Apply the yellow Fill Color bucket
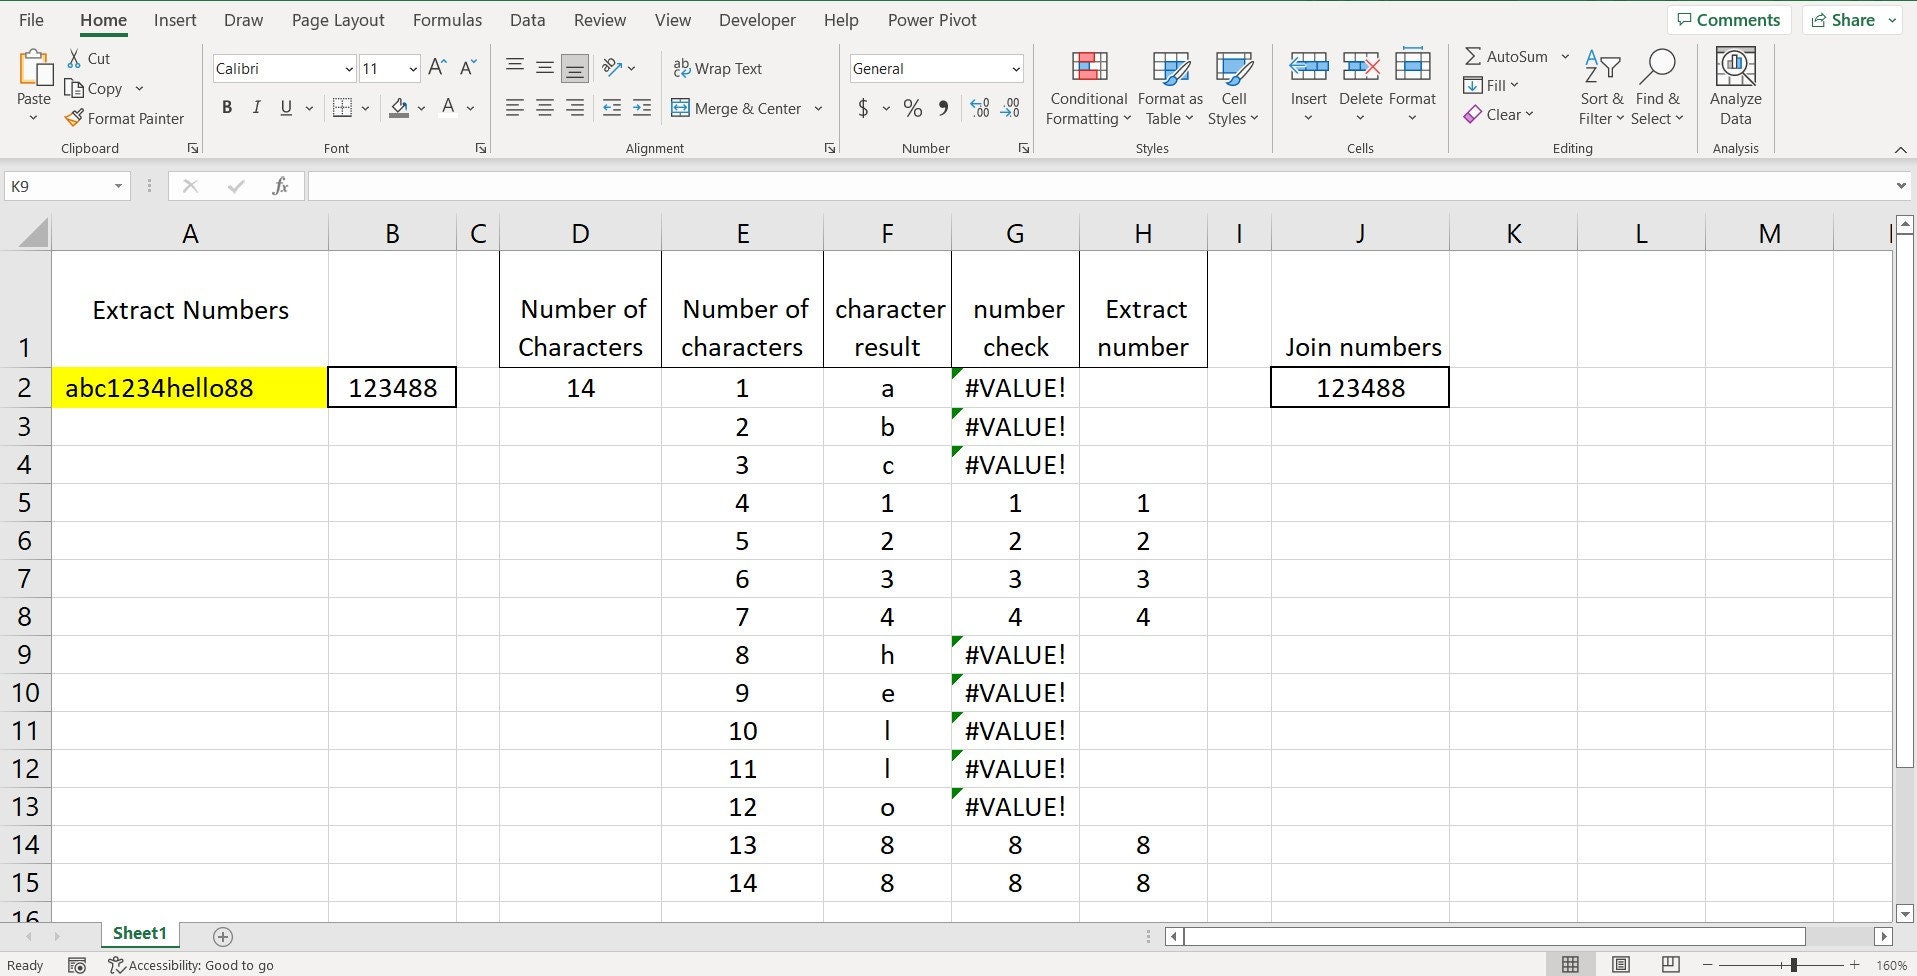The image size is (1917, 976). [399, 108]
